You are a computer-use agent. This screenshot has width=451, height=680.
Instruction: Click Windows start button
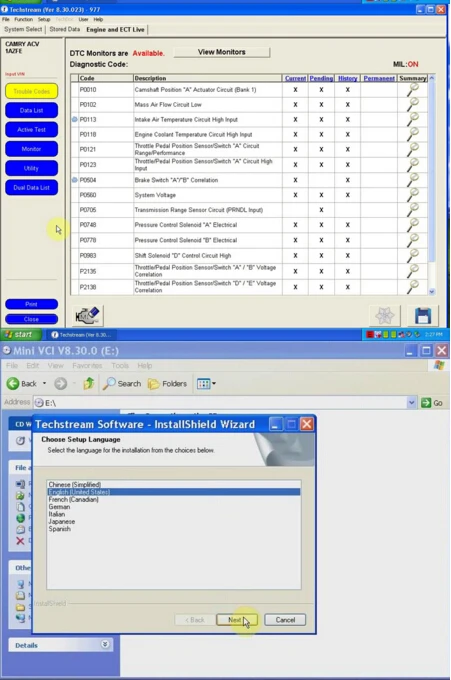20,334
